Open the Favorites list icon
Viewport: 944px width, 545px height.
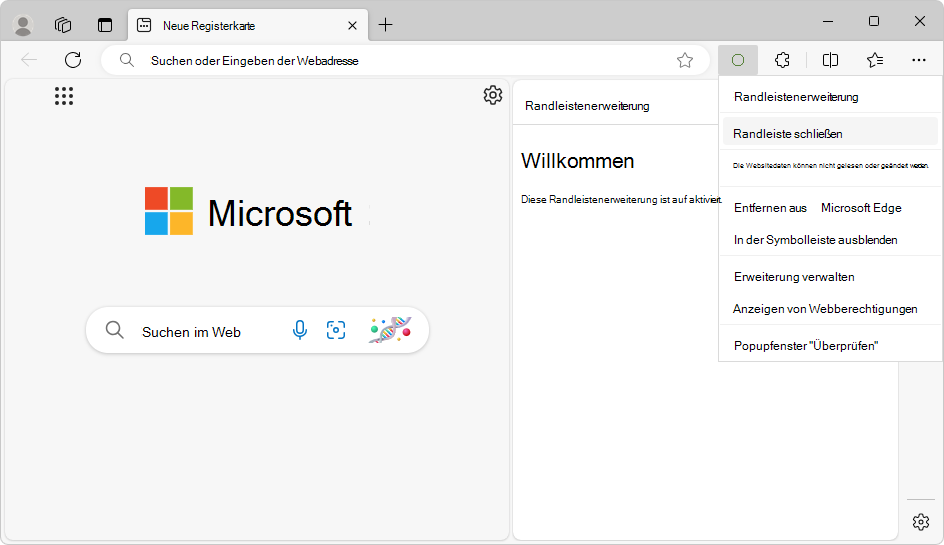tap(875, 60)
